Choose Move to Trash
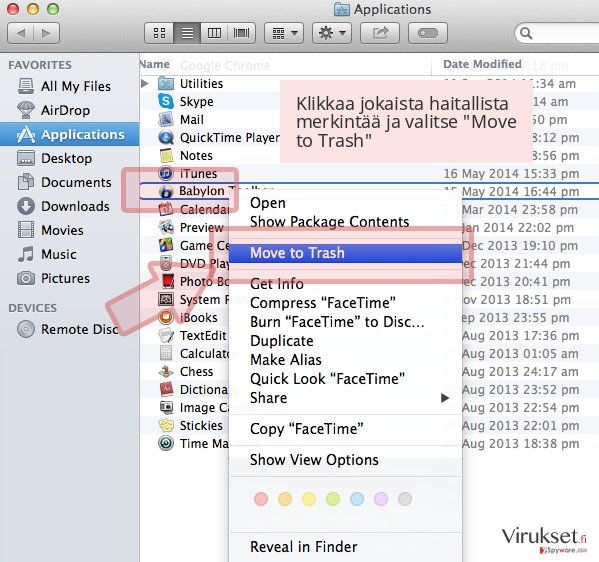The height and width of the screenshot is (562, 599). tap(345, 253)
